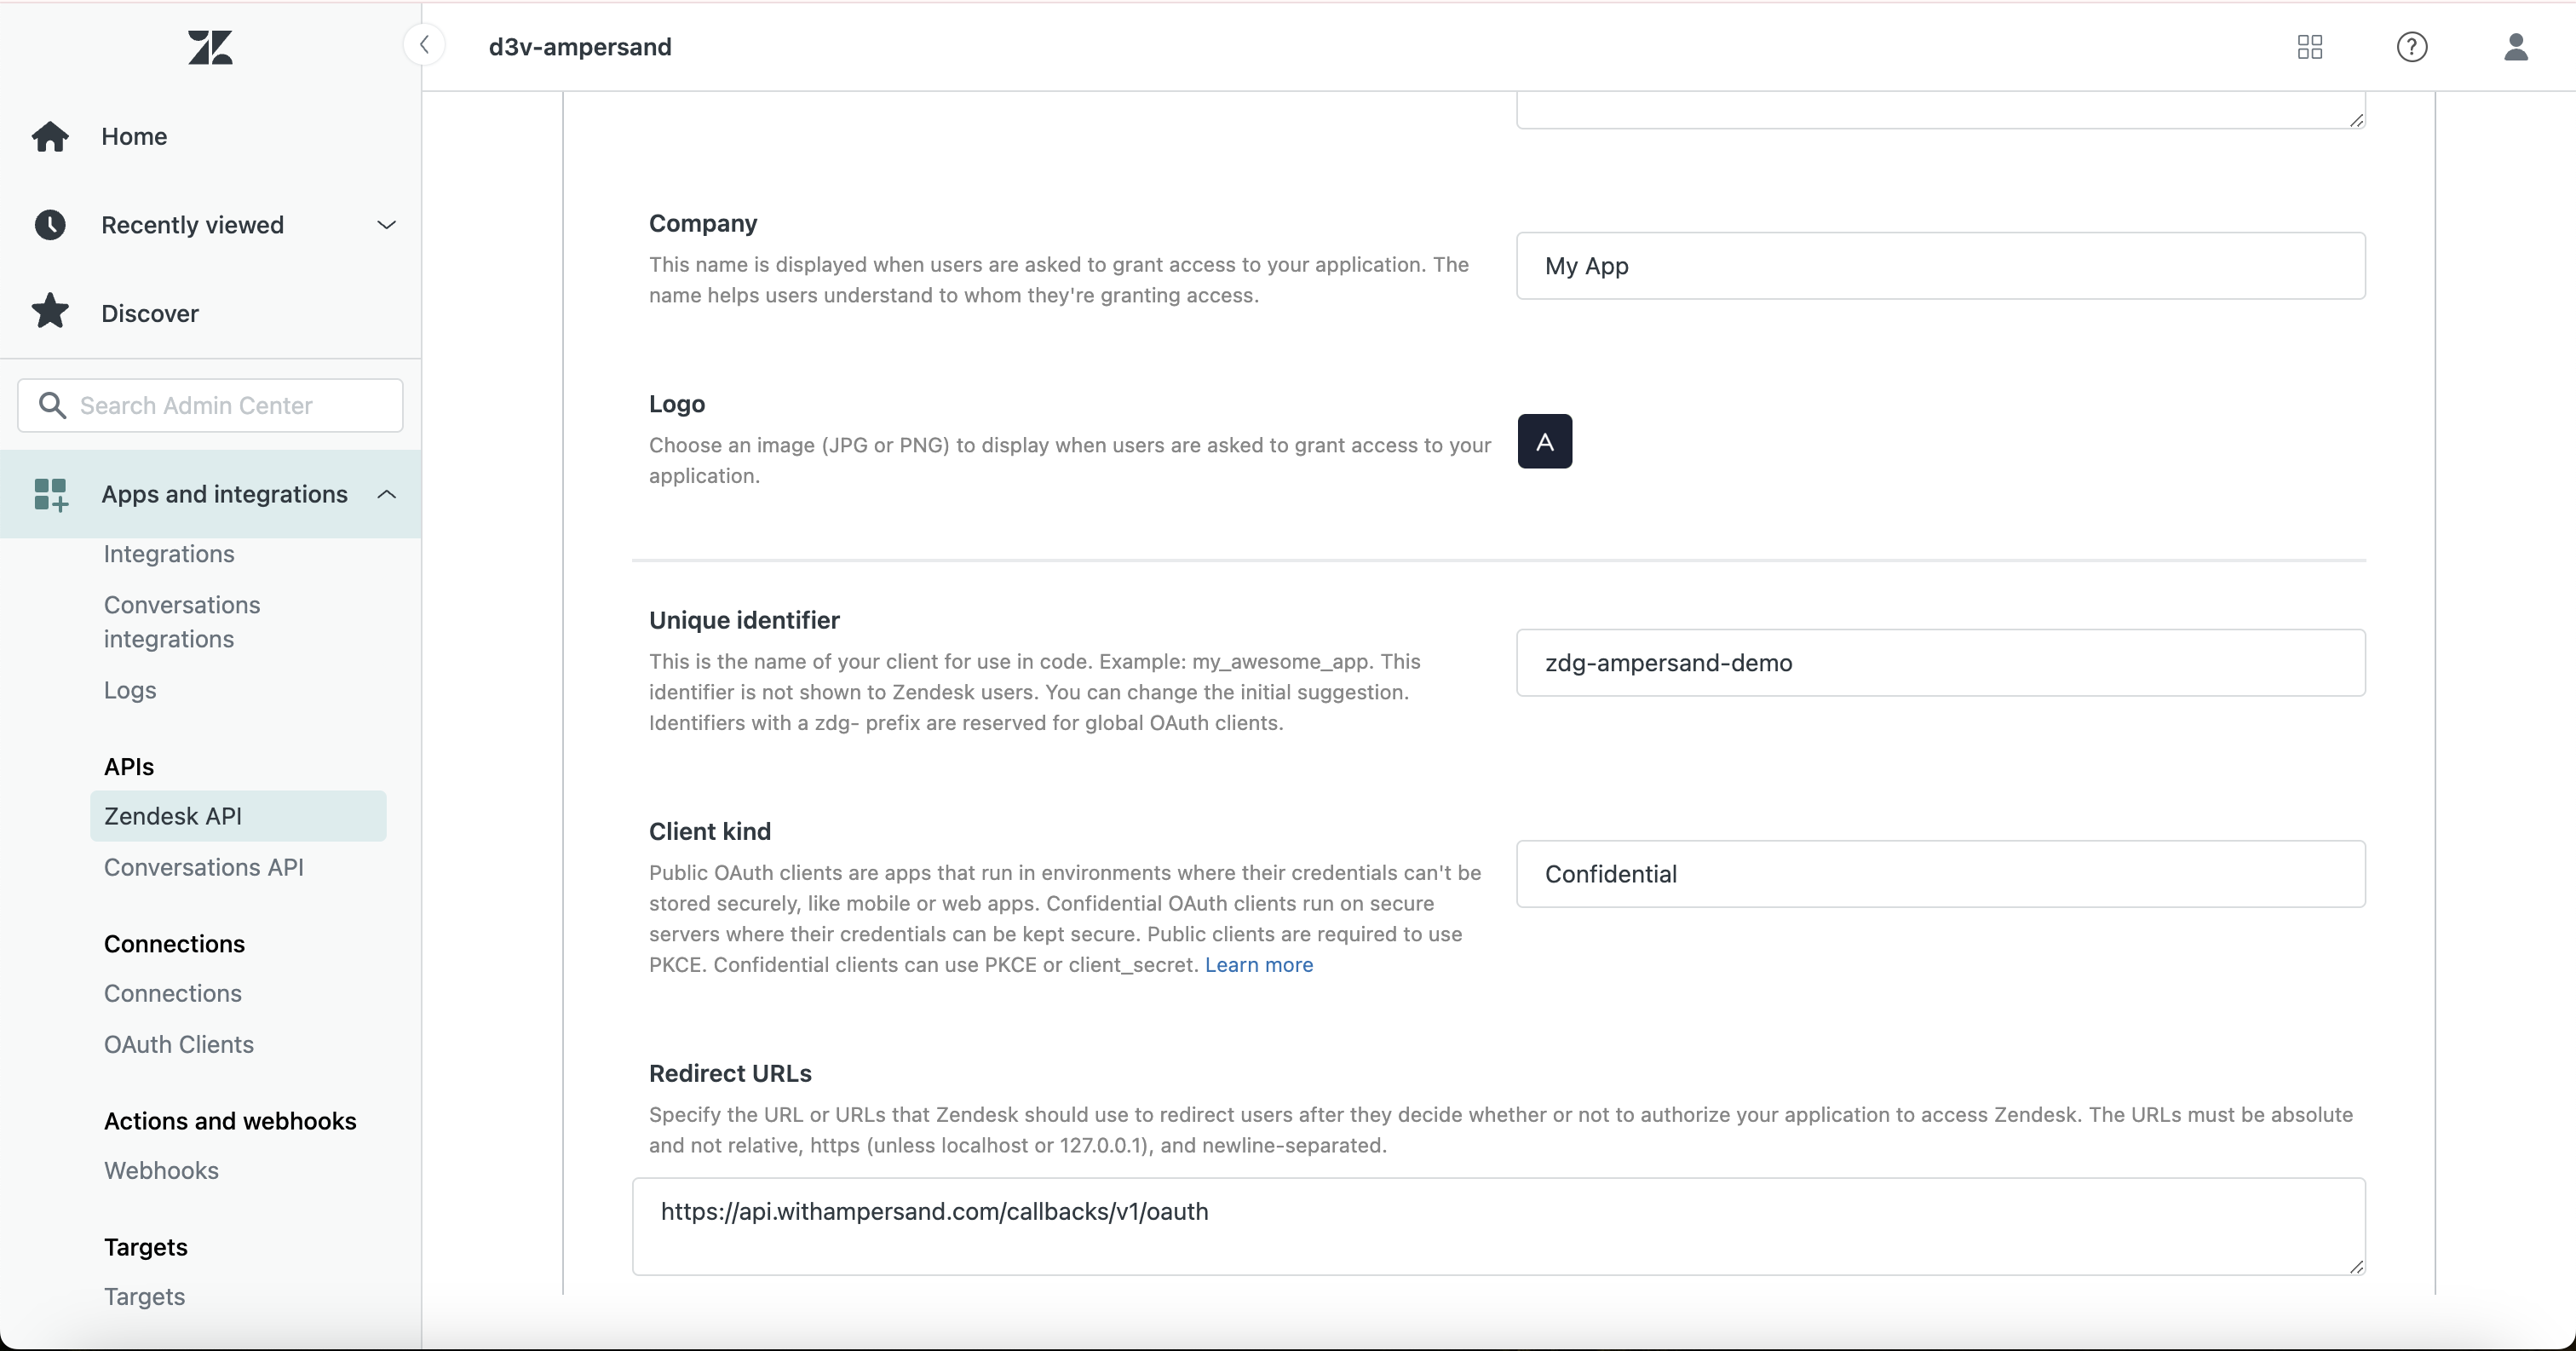Open the Client kind dropdown showing Confidential

click(1940, 874)
